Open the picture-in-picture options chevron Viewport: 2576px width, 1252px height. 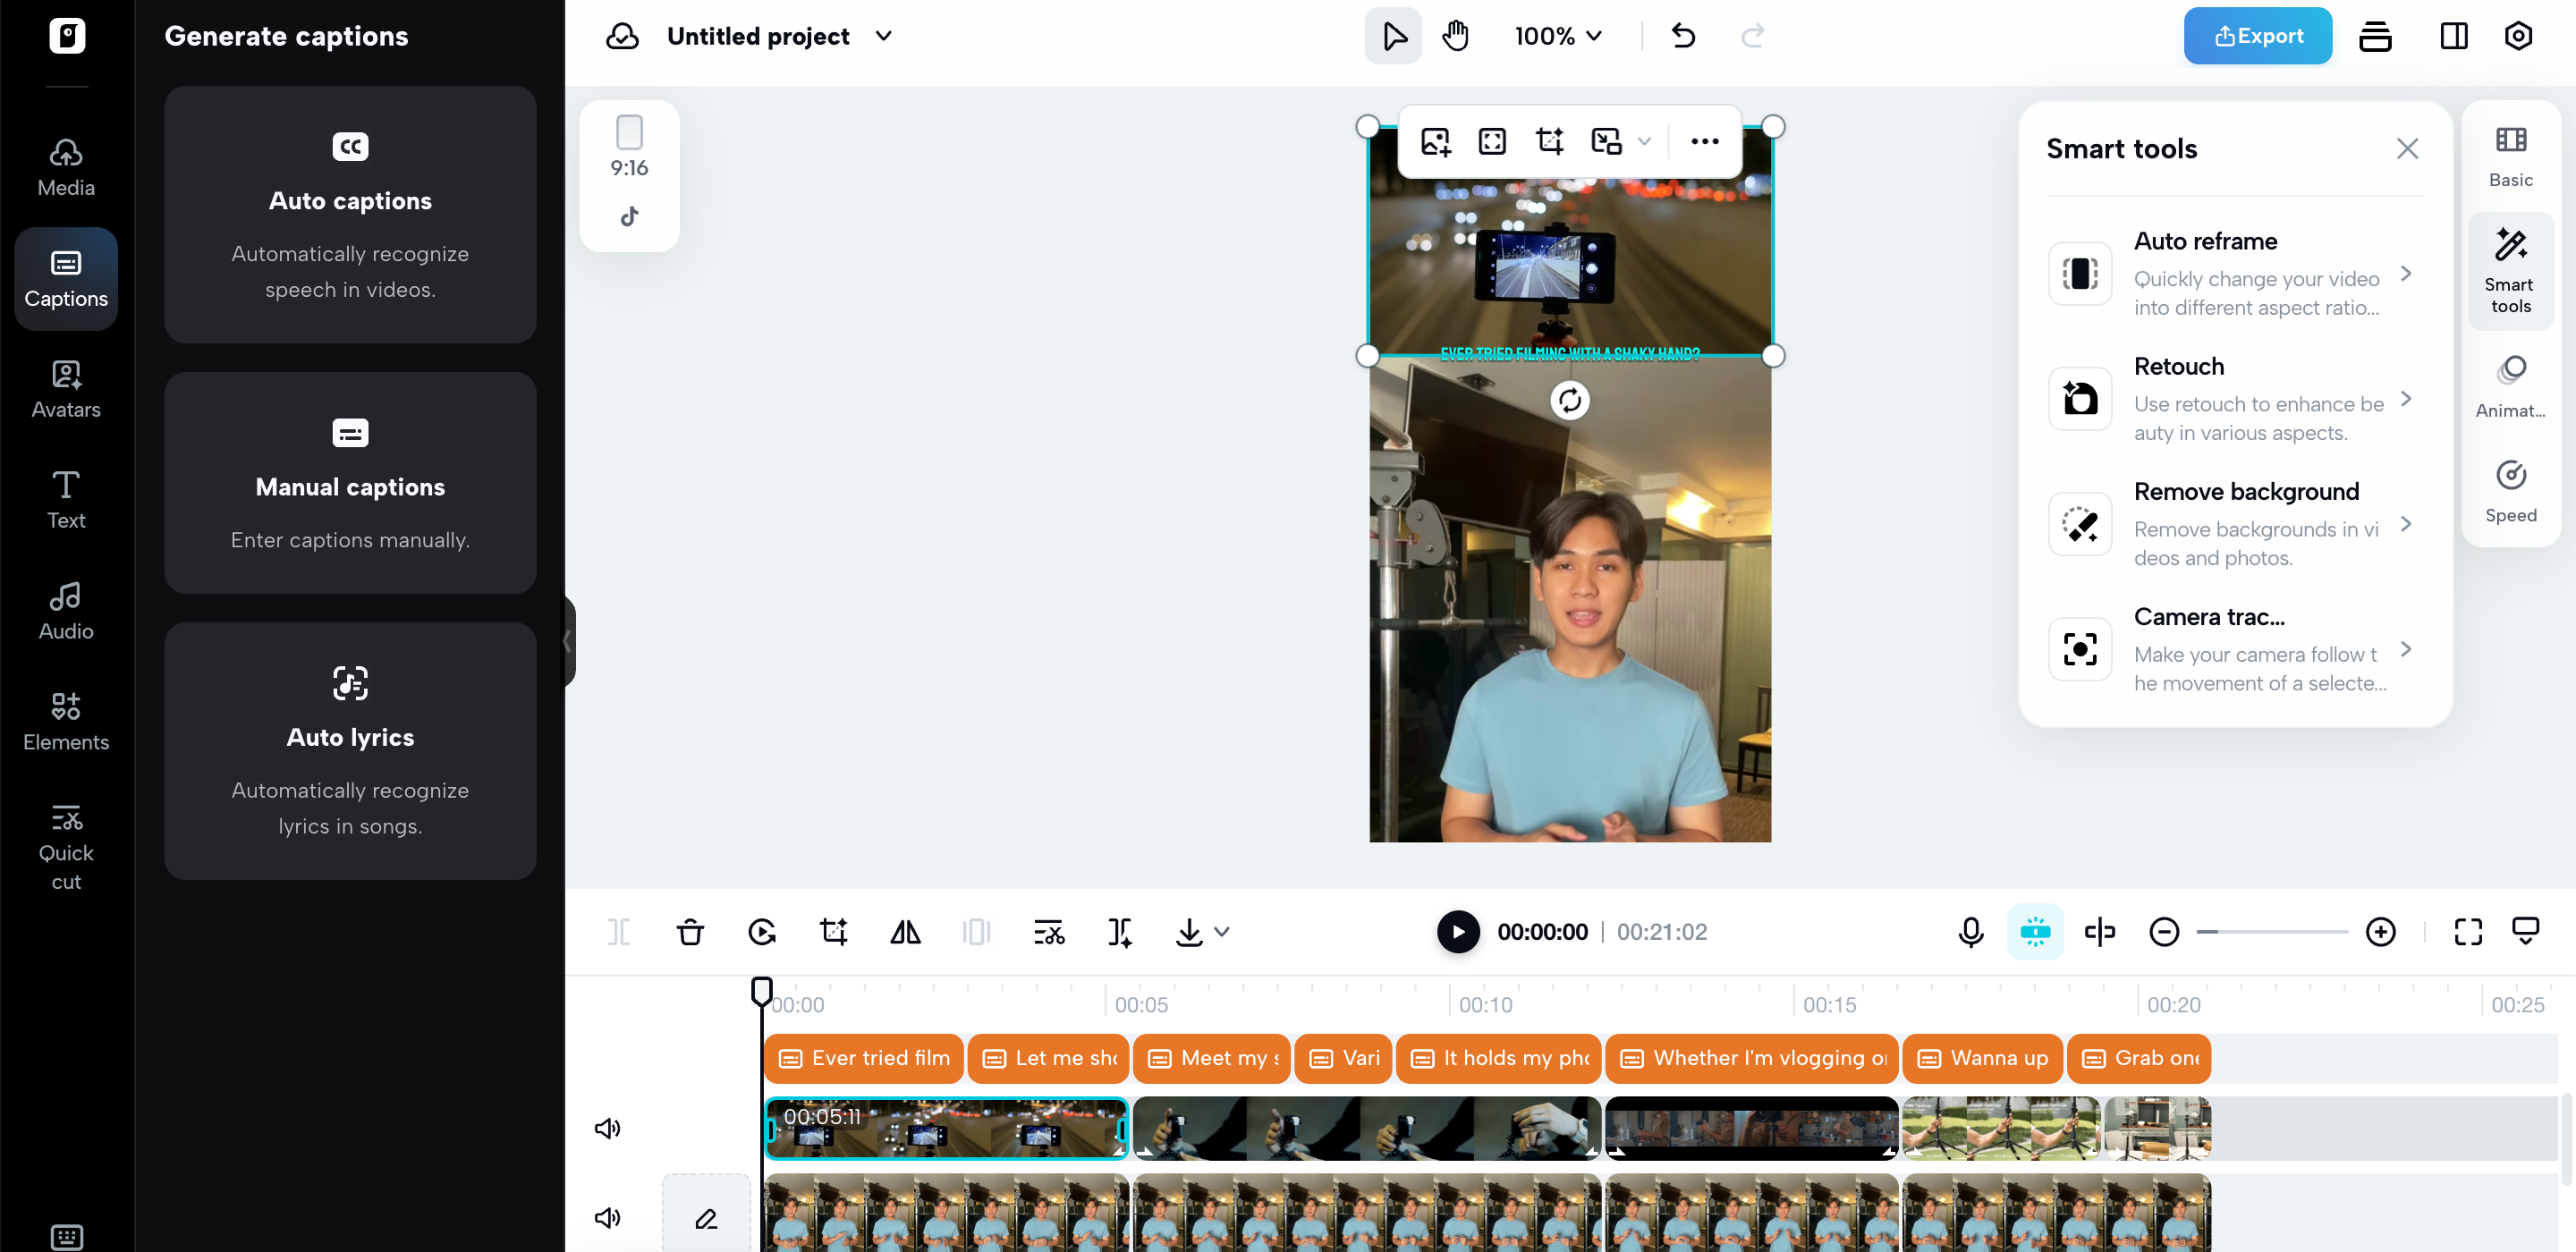[1645, 141]
